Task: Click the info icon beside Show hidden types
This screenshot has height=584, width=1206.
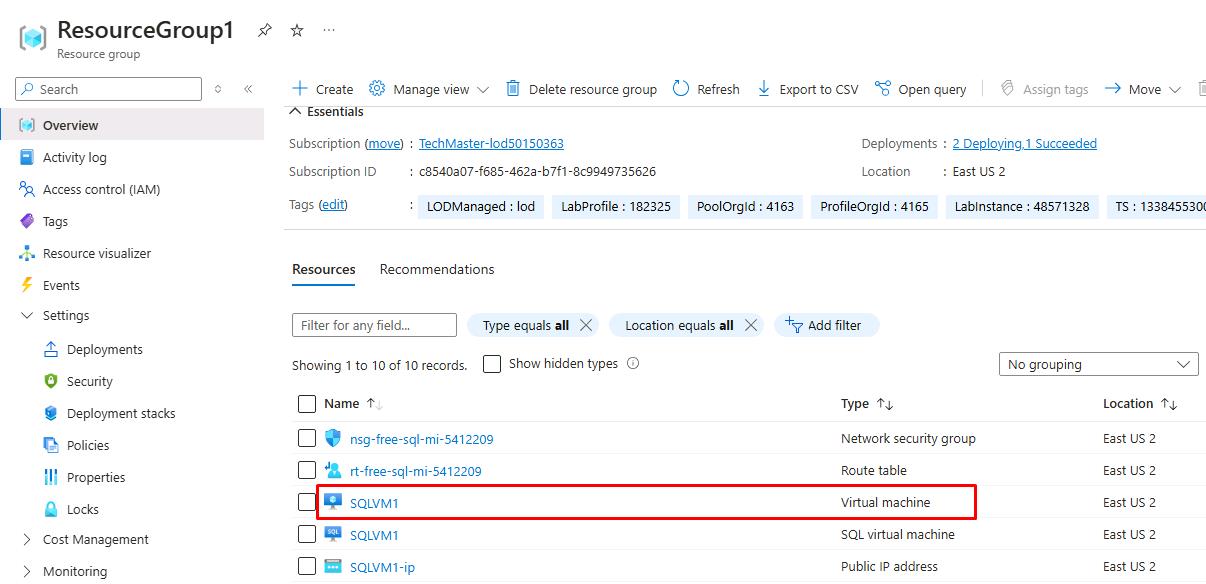Action: coord(633,363)
